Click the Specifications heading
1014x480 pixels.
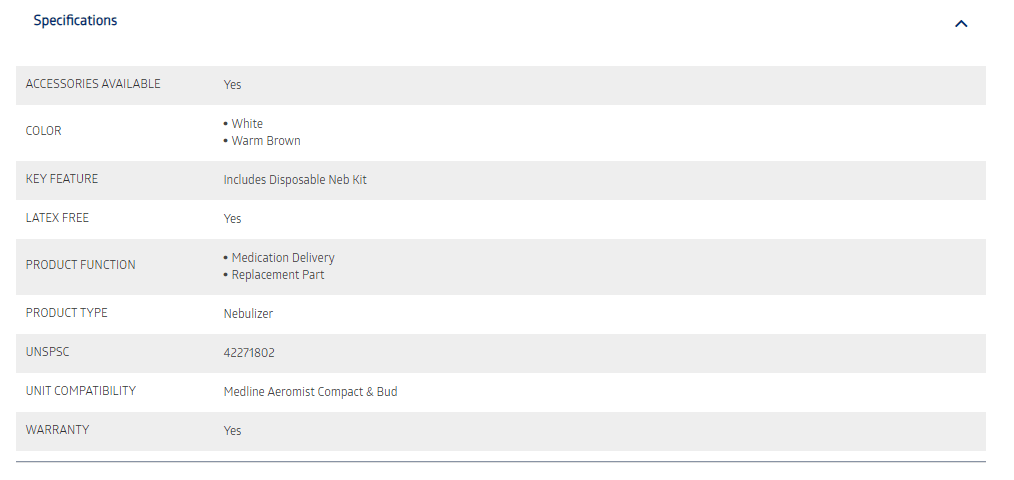tap(75, 21)
